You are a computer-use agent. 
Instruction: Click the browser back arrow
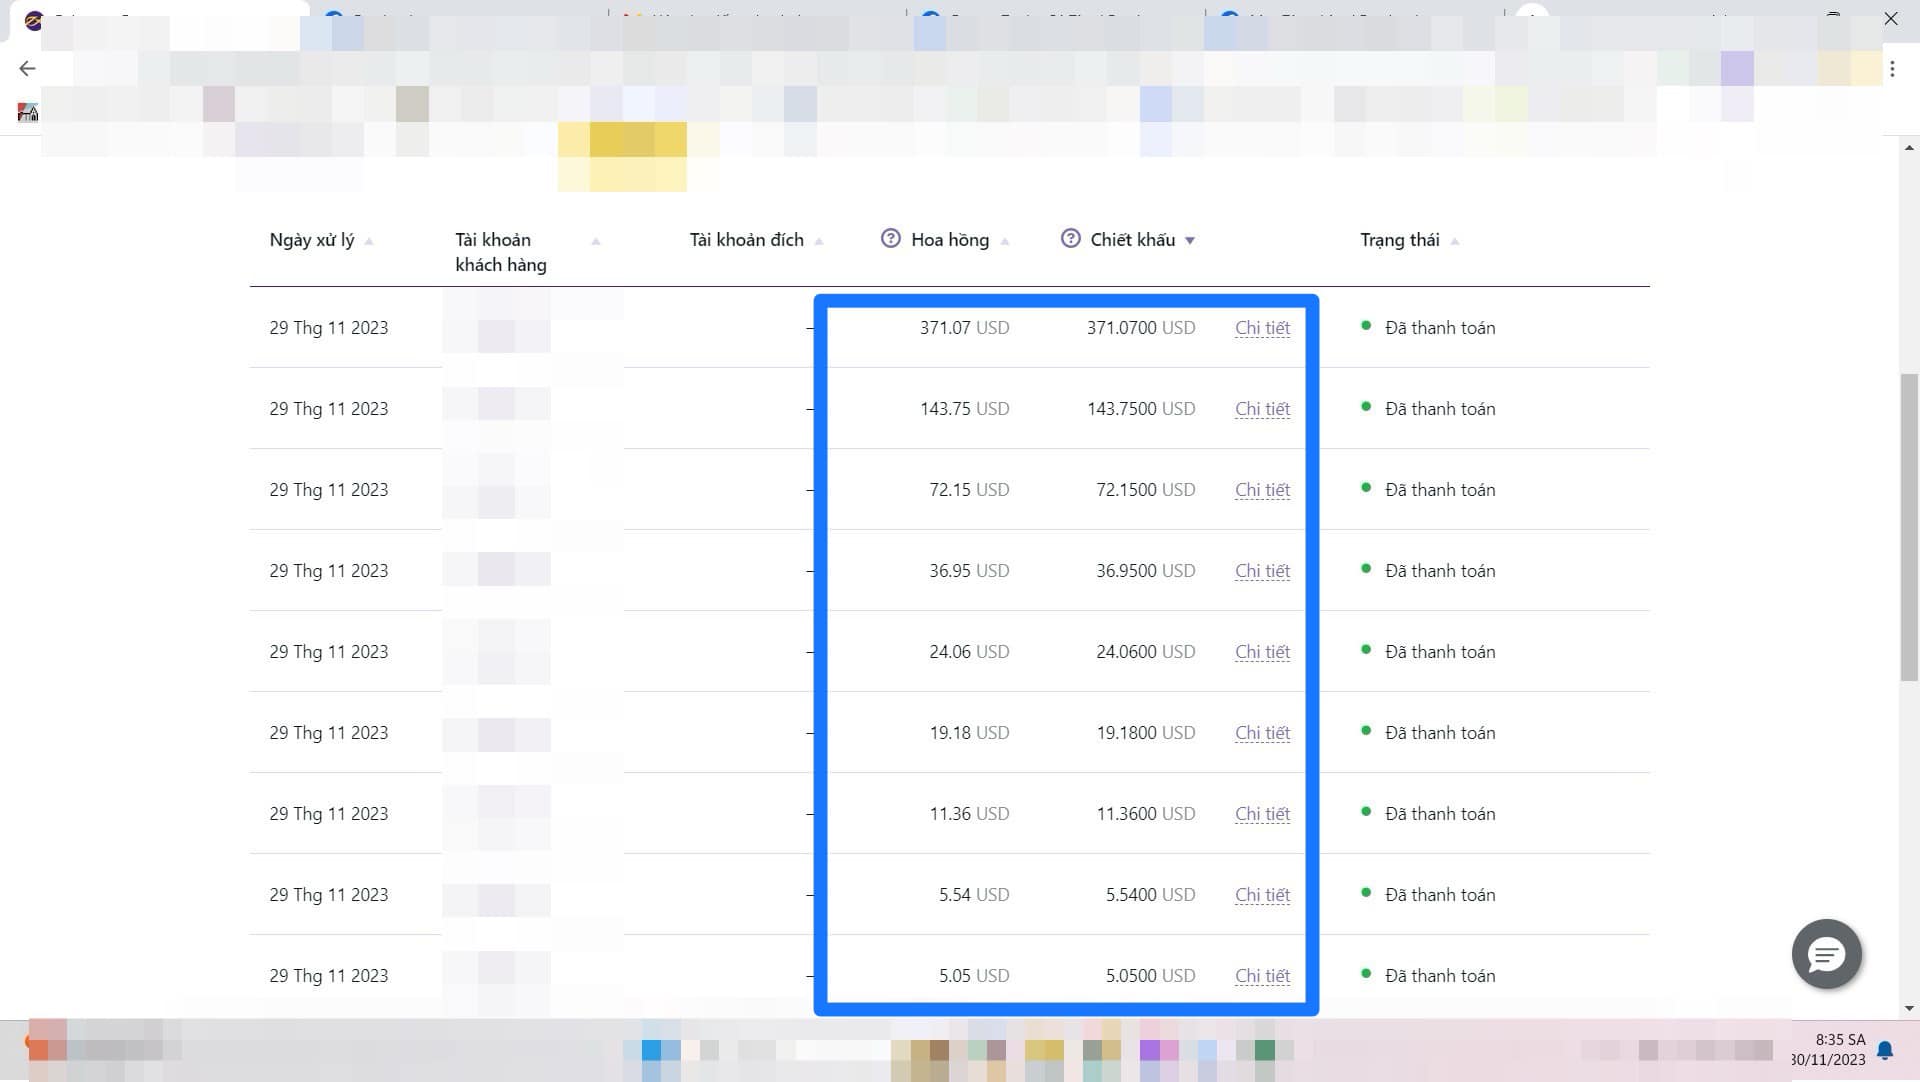click(27, 68)
